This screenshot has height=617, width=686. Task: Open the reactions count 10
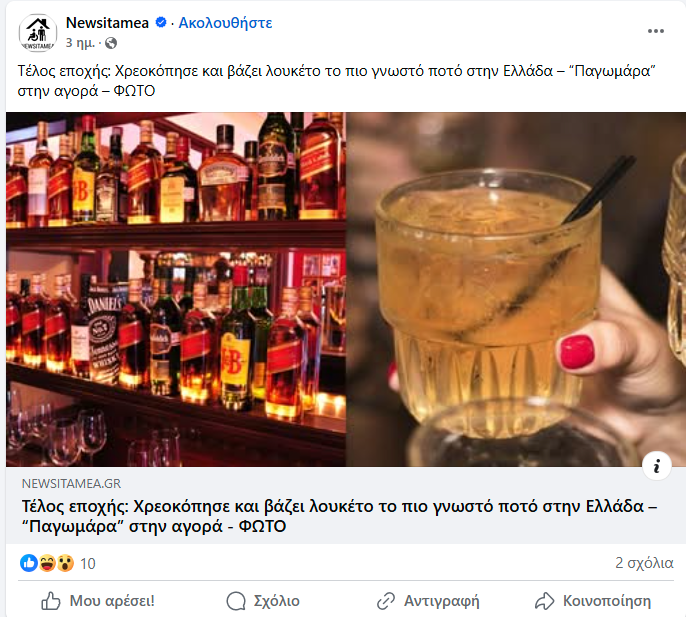pos(88,564)
